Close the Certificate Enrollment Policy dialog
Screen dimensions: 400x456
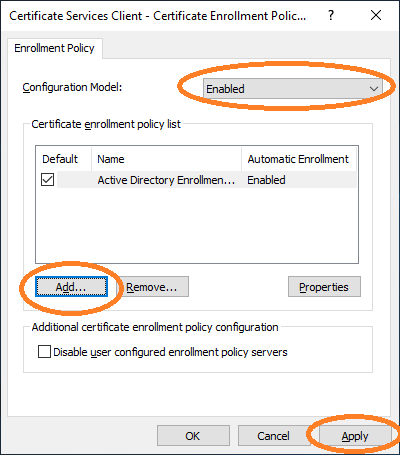pos(376,15)
